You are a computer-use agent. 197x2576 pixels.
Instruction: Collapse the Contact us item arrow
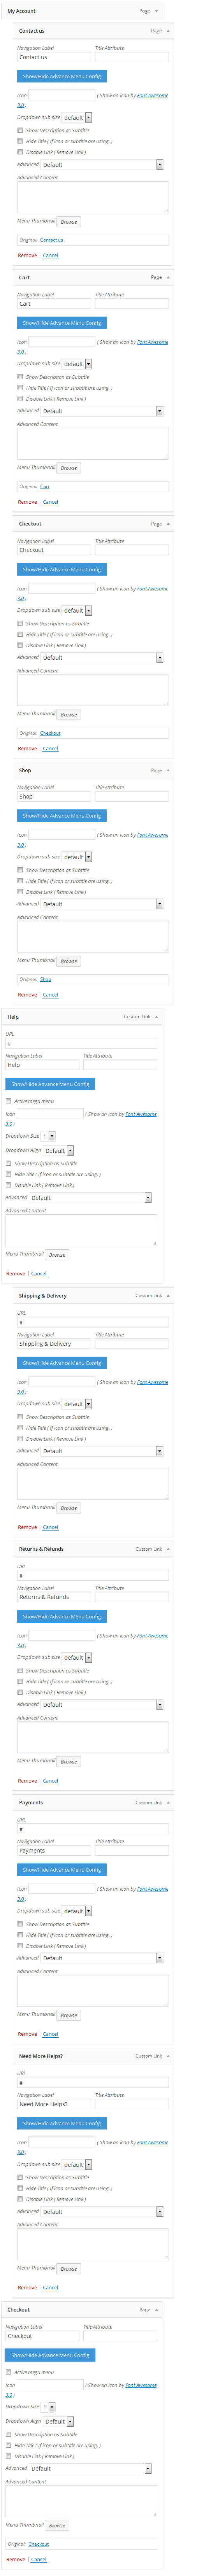point(168,31)
